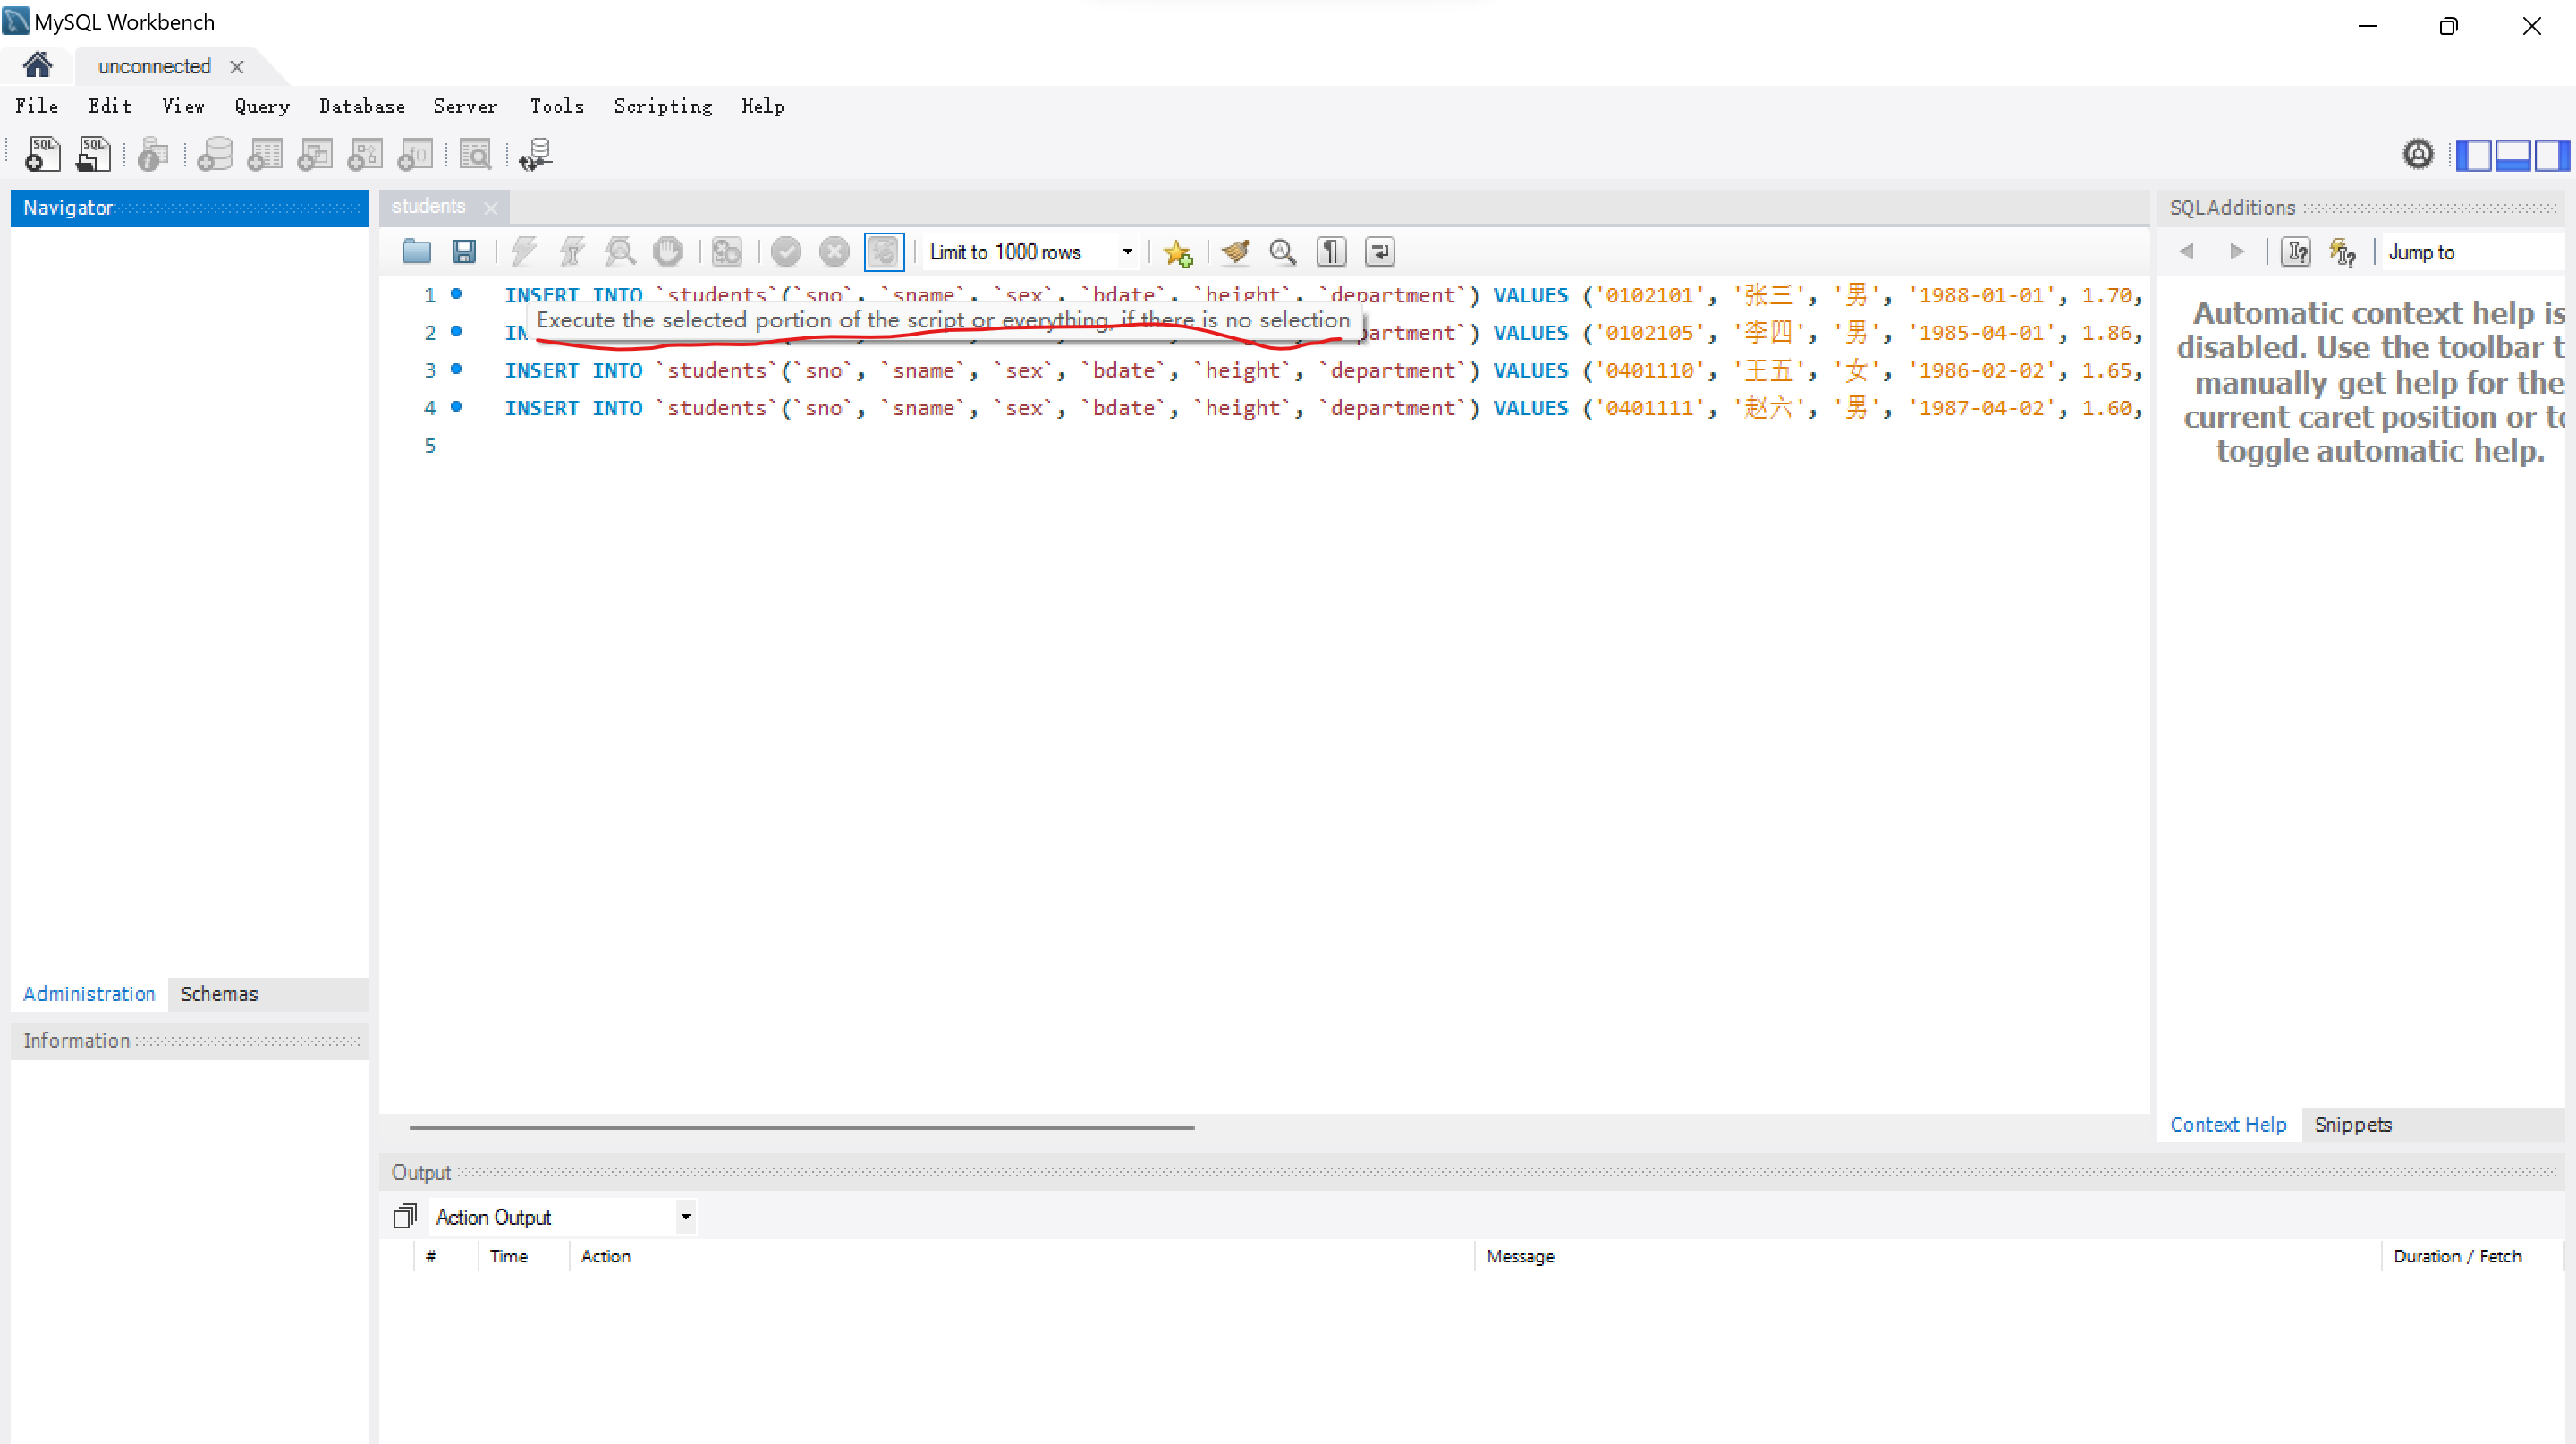Close the students query tab
This screenshot has width=2576, height=1444.
point(491,208)
